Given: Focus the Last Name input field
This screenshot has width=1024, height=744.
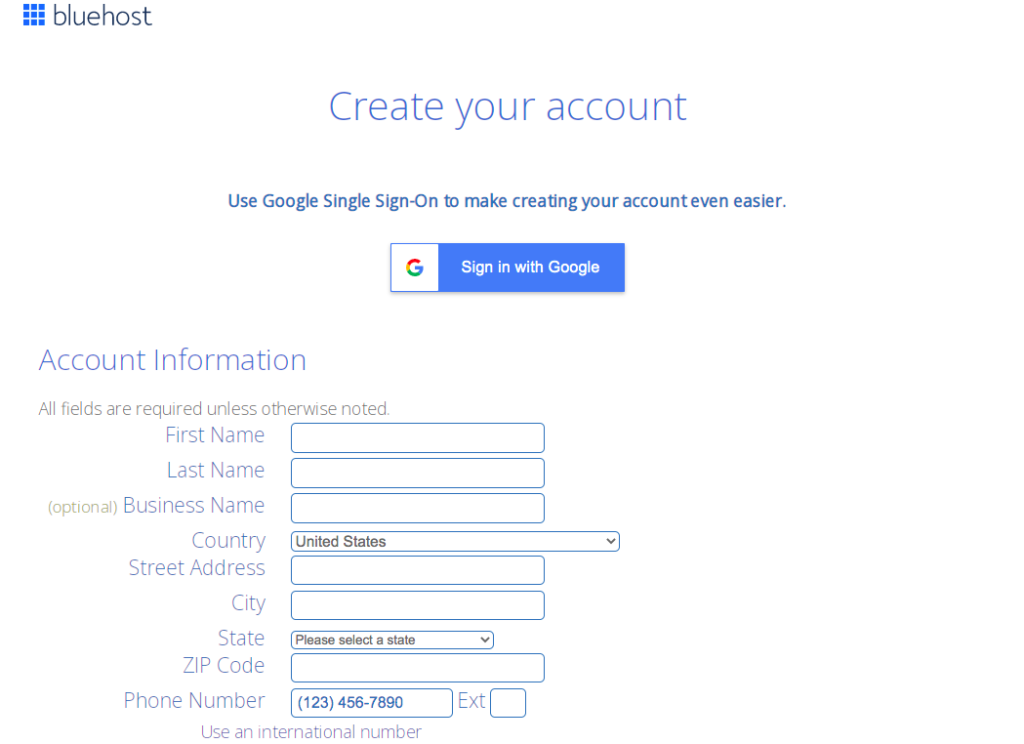Looking at the screenshot, I should (418, 473).
